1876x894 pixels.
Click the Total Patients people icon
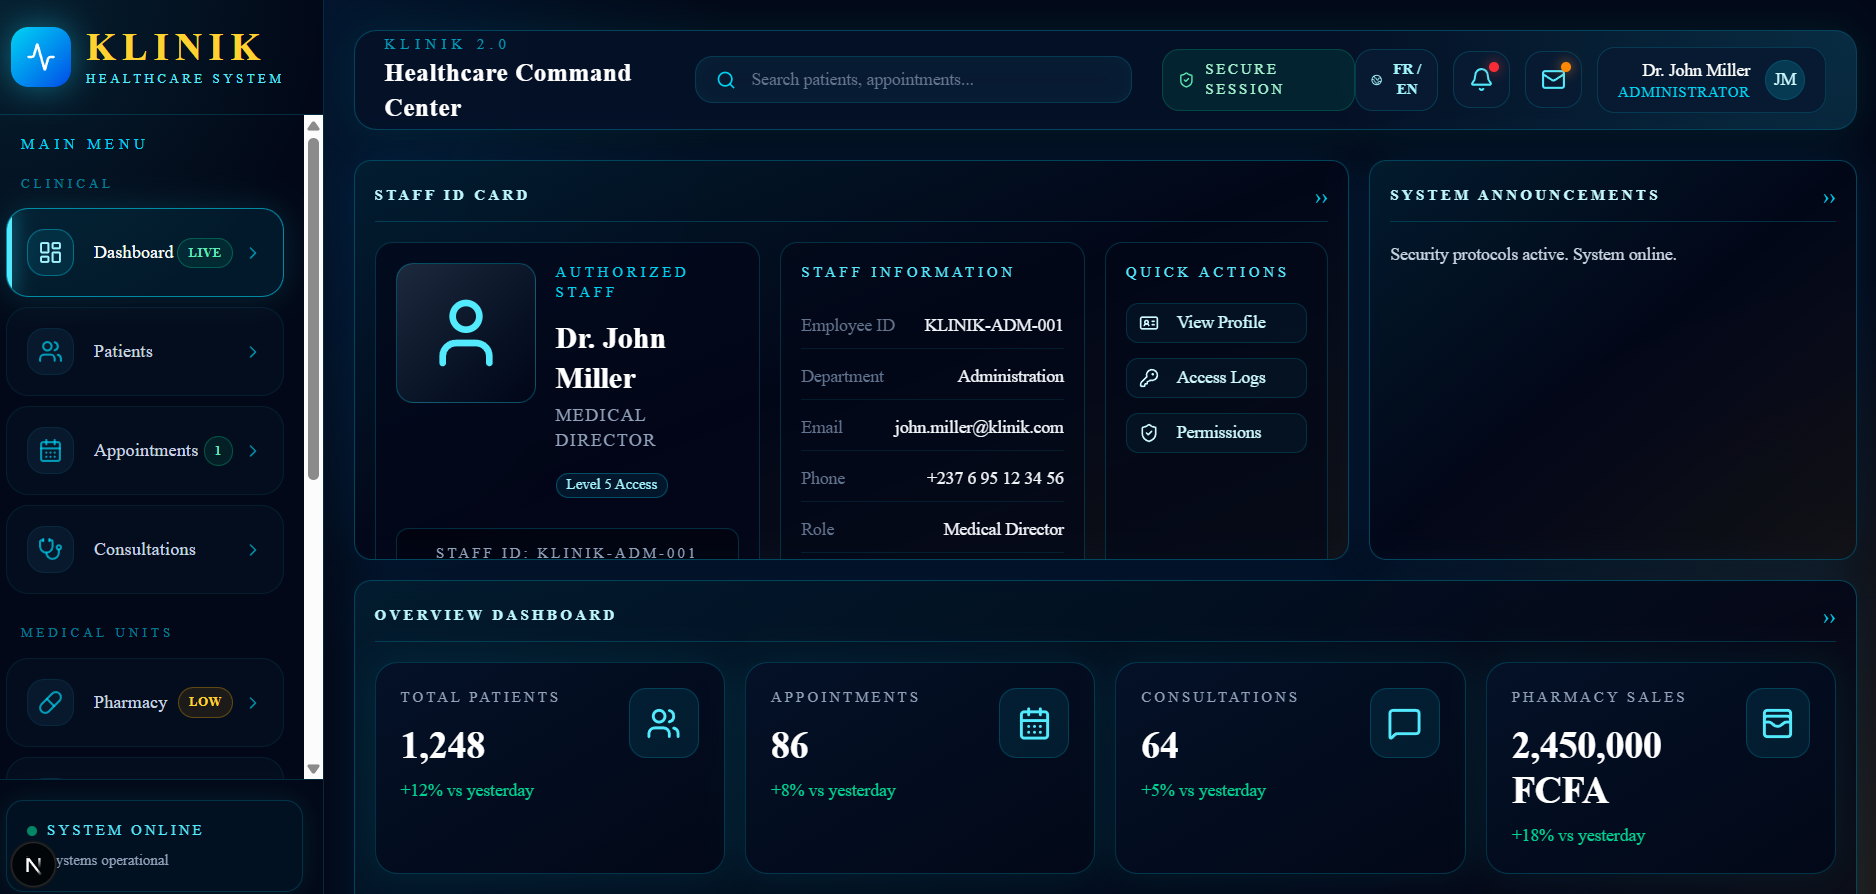664,723
